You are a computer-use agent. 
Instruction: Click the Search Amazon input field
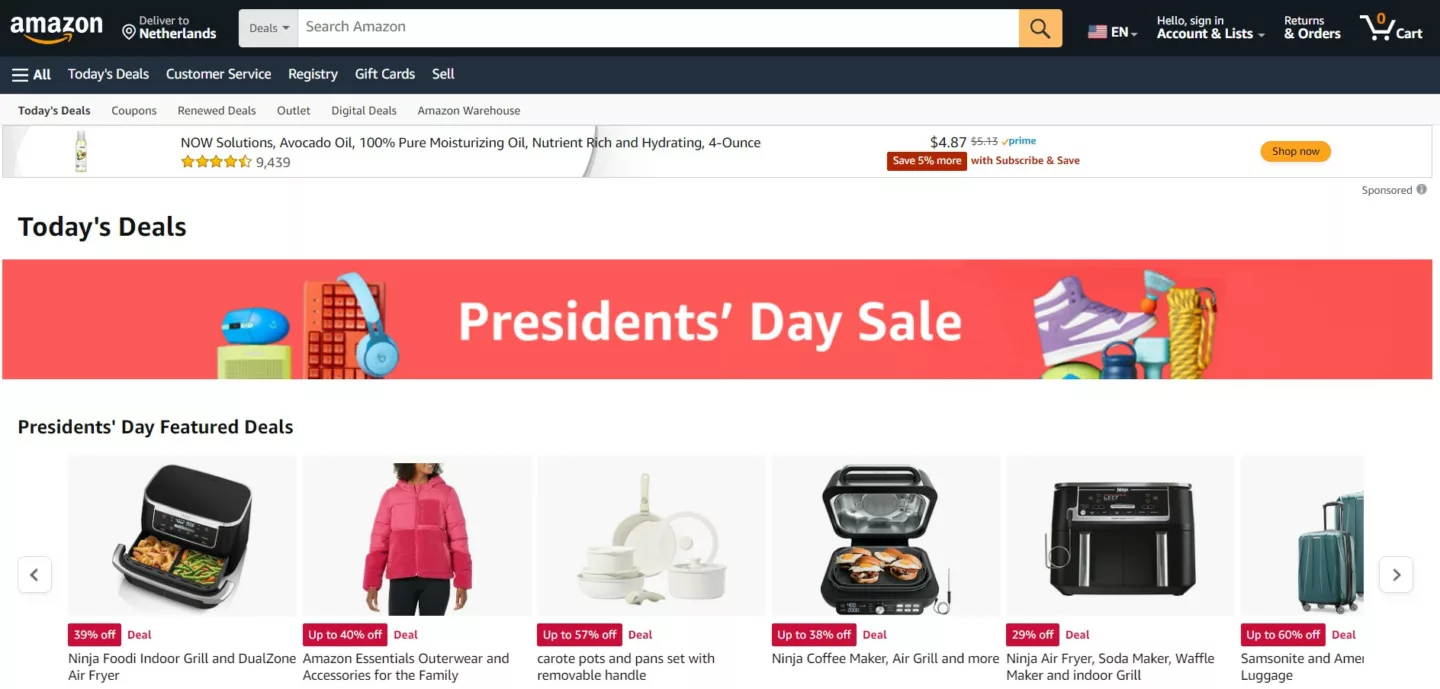pyautogui.click(x=658, y=28)
